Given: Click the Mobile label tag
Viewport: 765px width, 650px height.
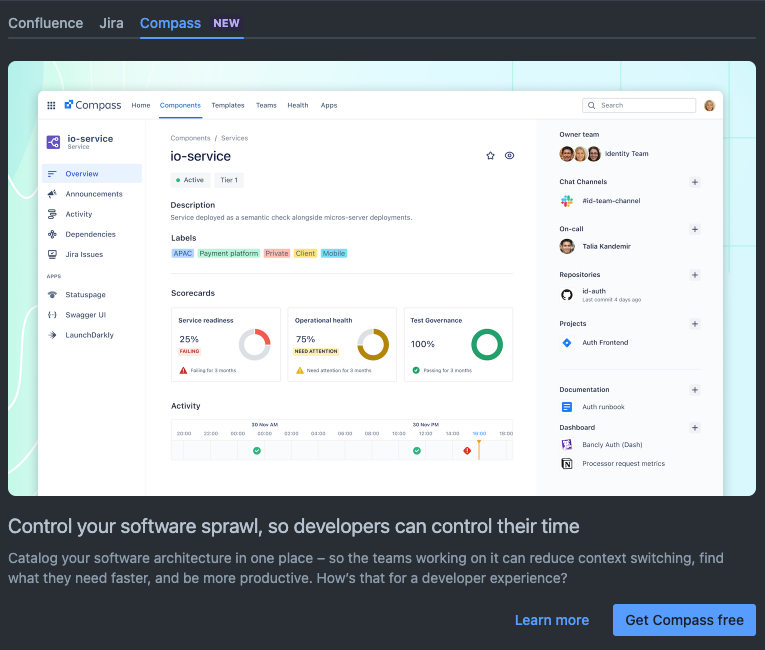Looking at the screenshot, I should pyautogui.click(x=334, y=253).
